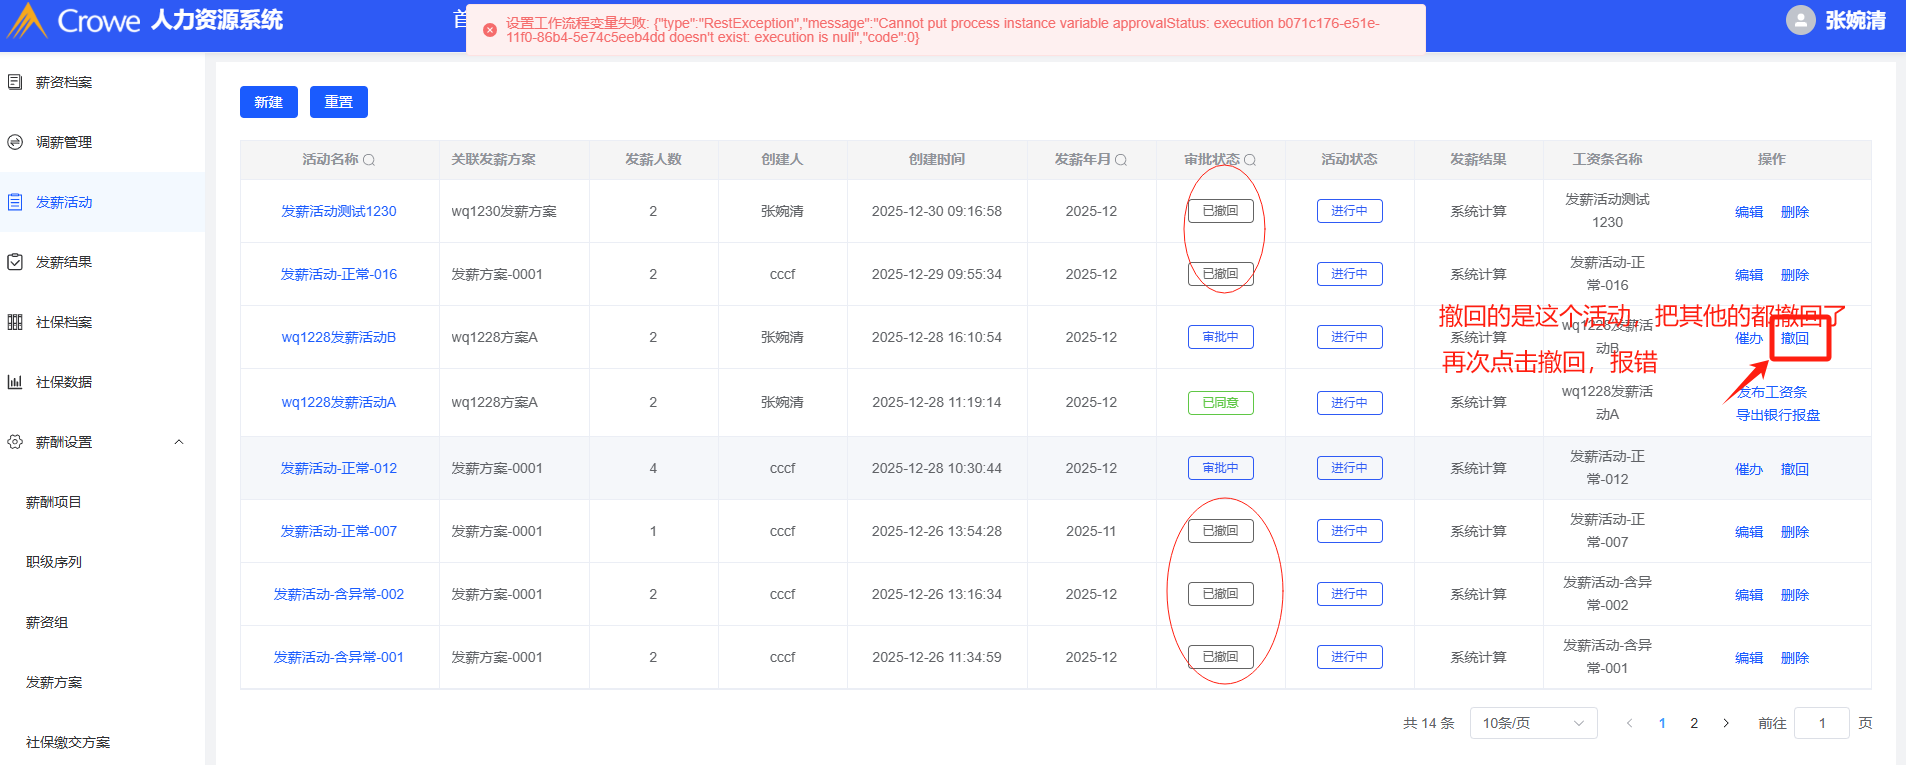The width and height of the screenshot is (1906, 765).
Task: Open the 发薪活动-正常-012 activity link
Action: click(339, 468)
